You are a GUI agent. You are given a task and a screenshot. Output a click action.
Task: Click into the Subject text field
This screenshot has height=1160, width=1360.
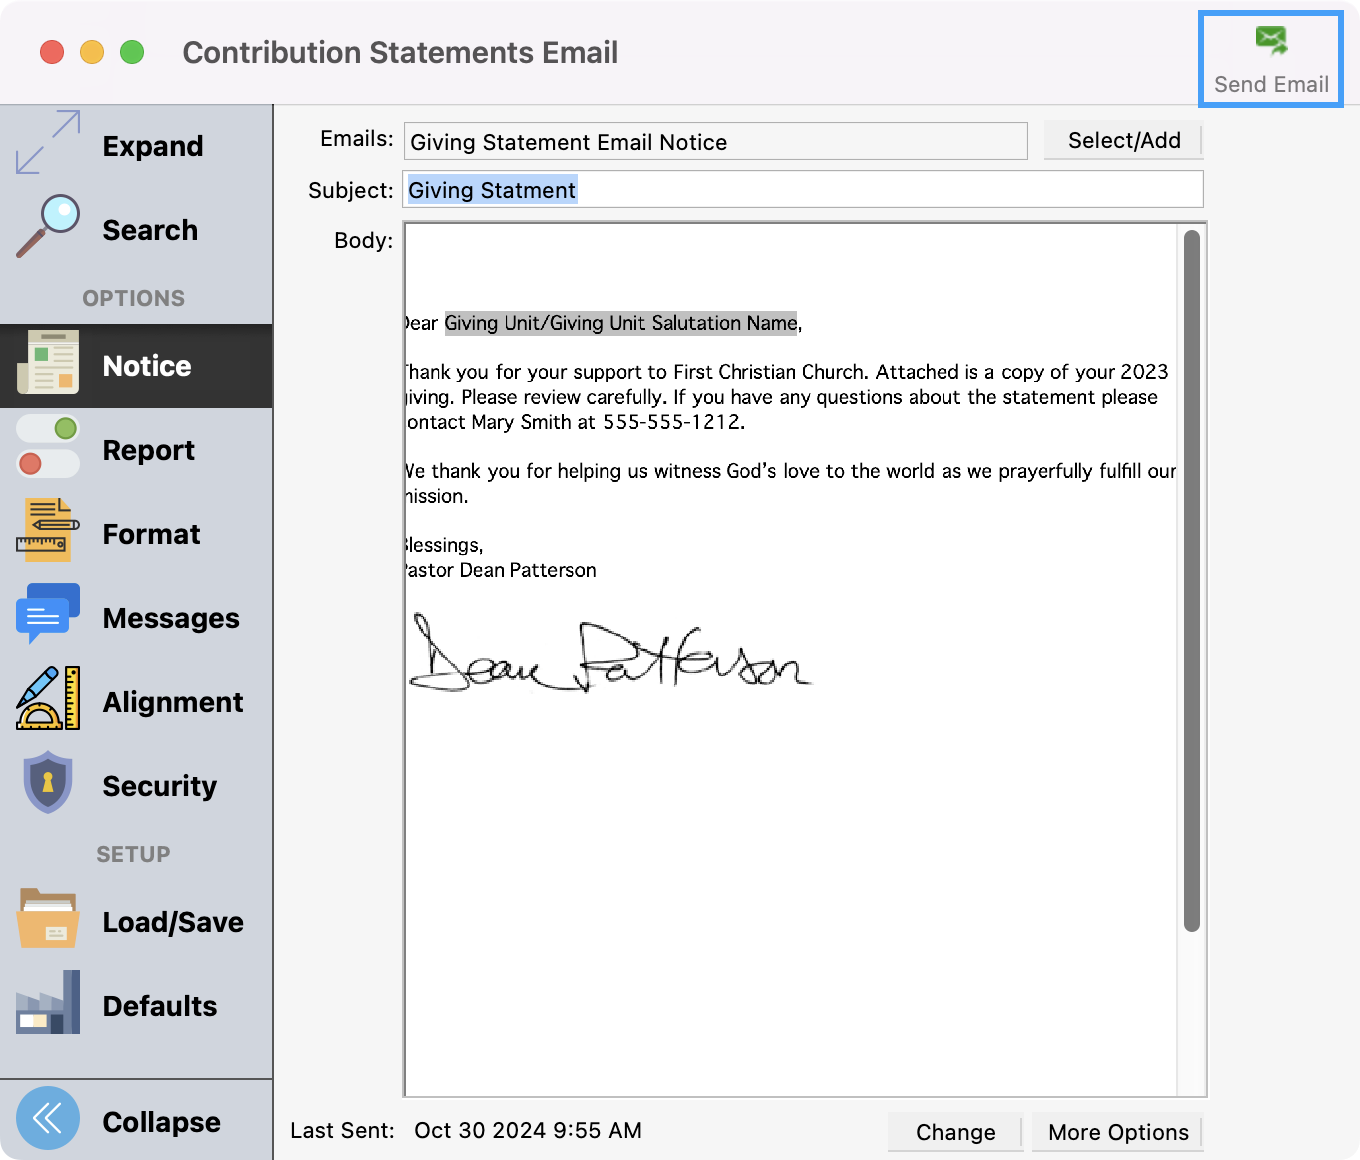pyautogui.click(x=880, y=190)
